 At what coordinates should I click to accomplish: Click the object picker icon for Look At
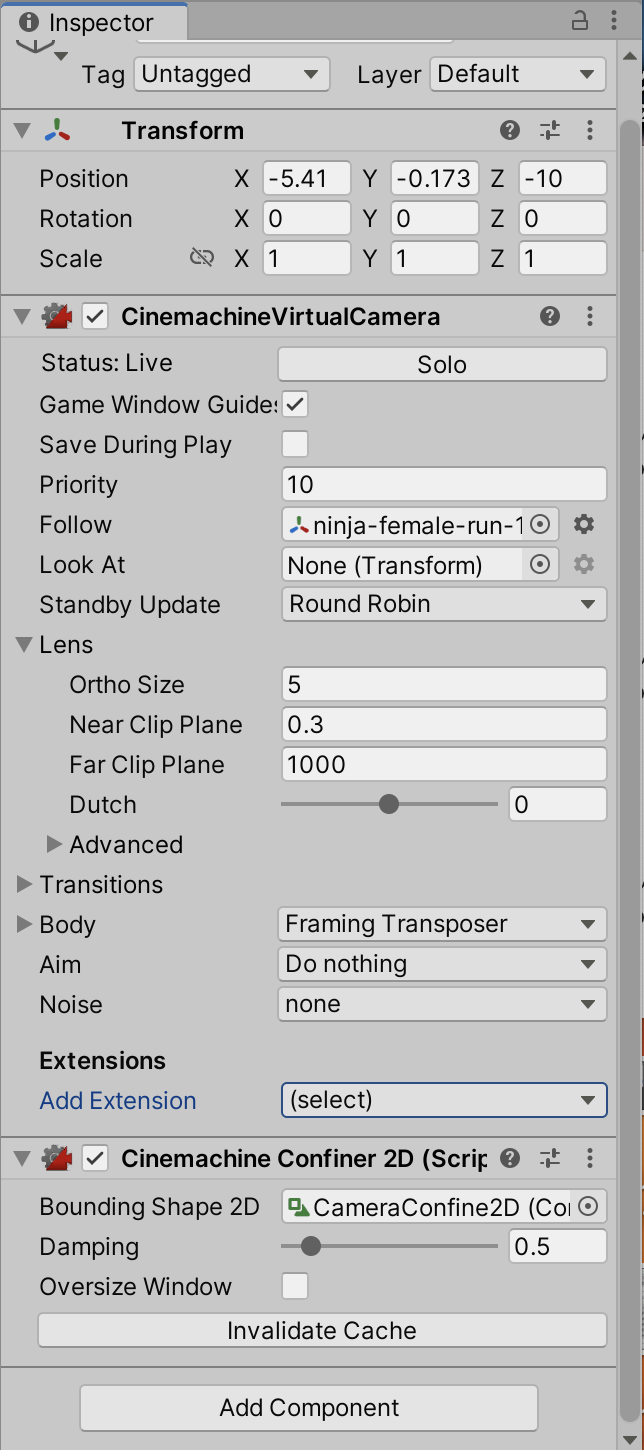(x=540, y=564)
